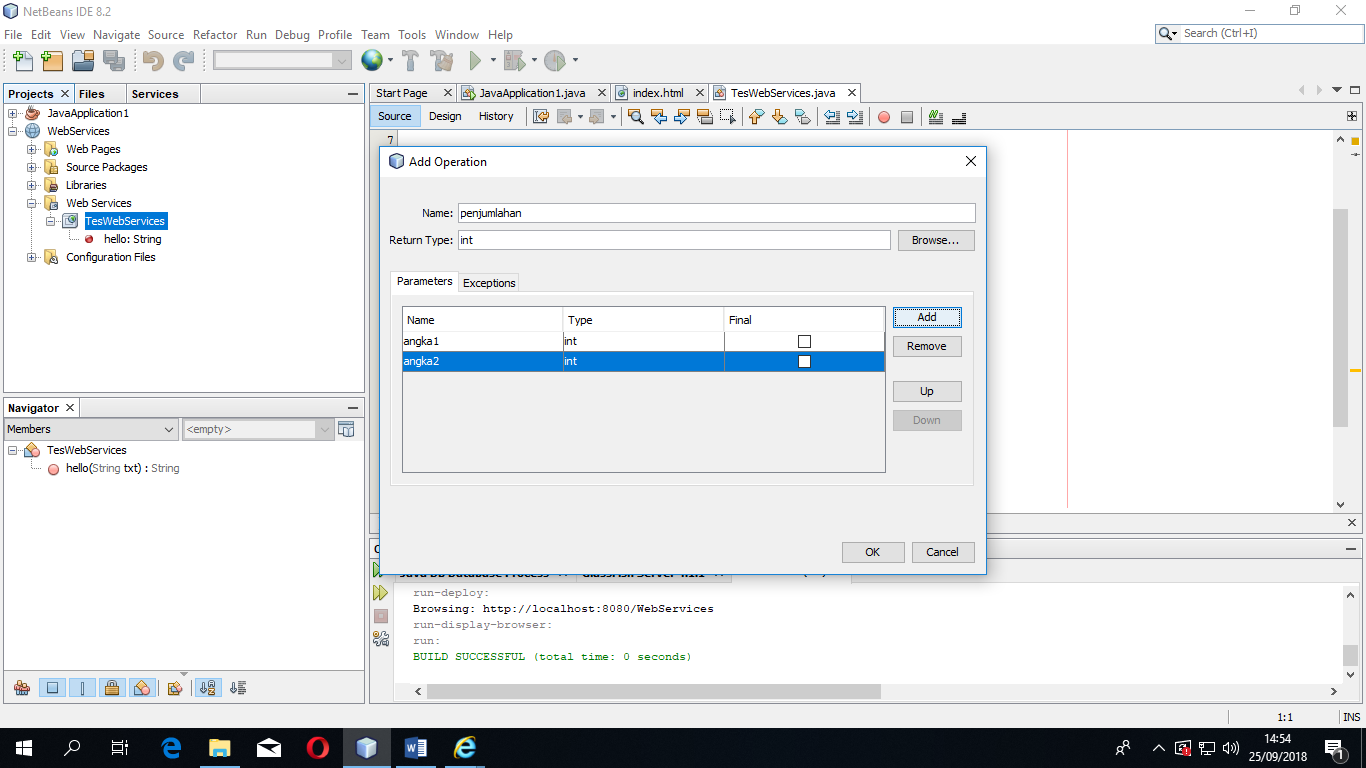The width and height of the screenshot is (1366, 768).
Task: Open the Members dropdown in Navigator
Action: [91, 429]
